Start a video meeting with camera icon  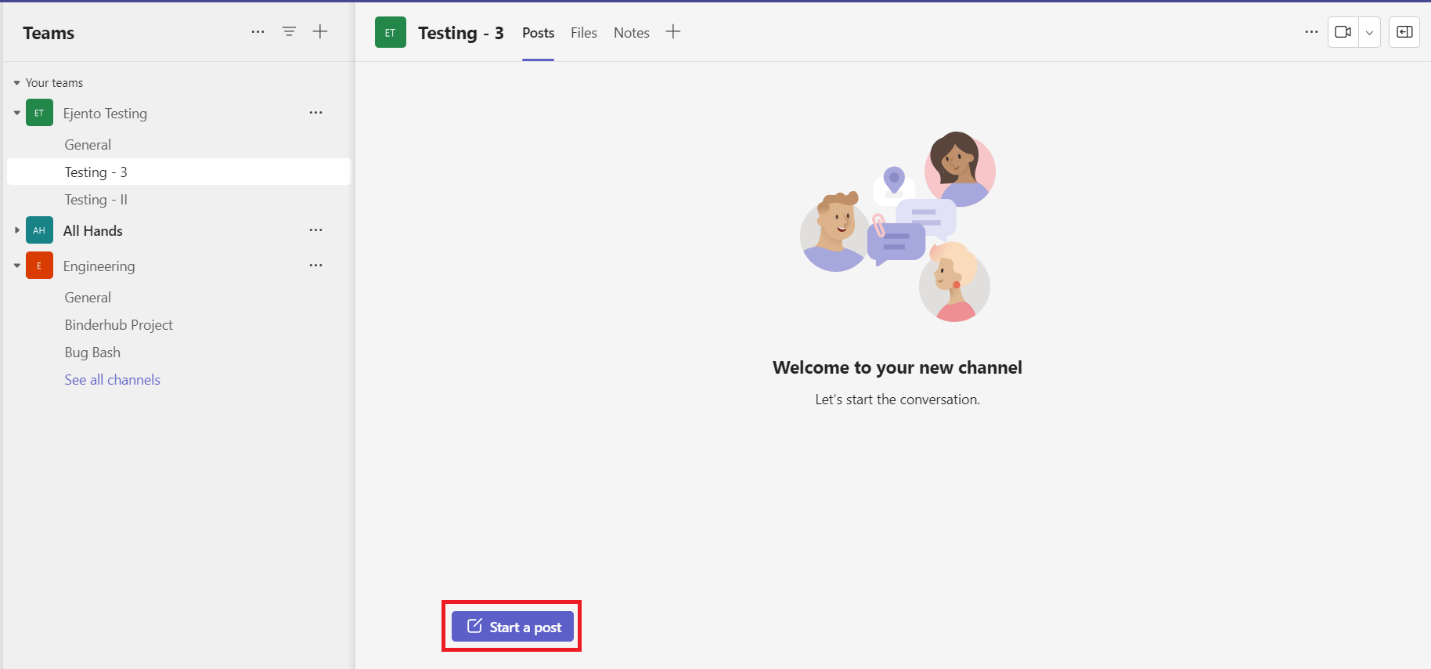(x=1342, y=32)
